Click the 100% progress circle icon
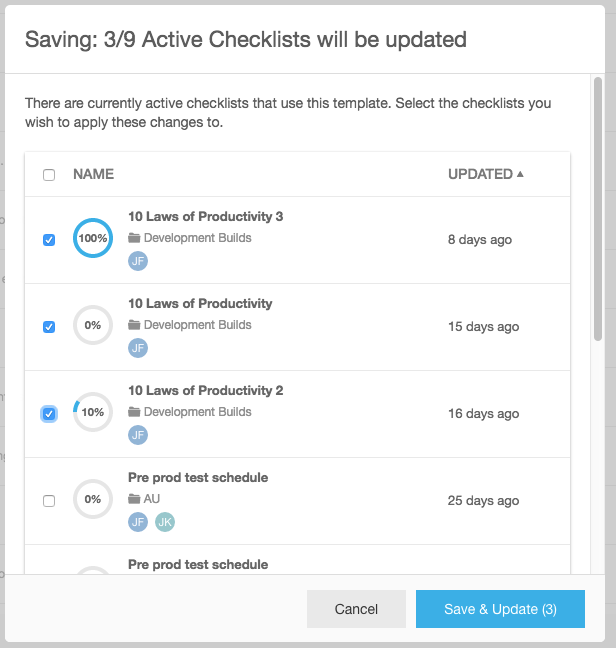616x648 pixels. (93, 239)
